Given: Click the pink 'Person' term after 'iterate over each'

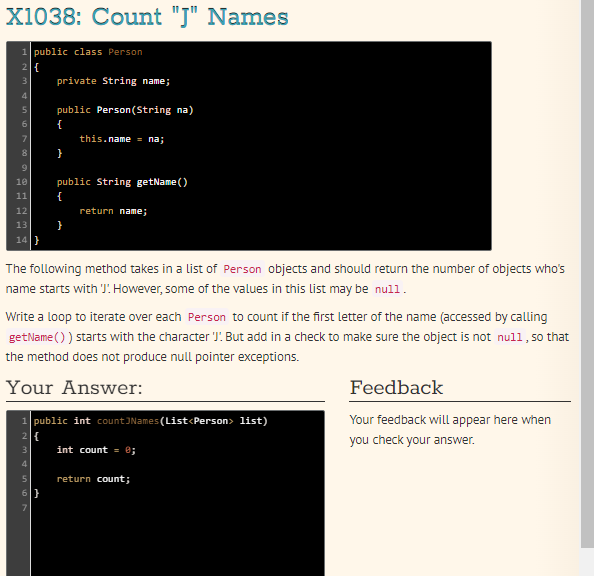Looking at the screenshot, I should click(x=207, y=317).
